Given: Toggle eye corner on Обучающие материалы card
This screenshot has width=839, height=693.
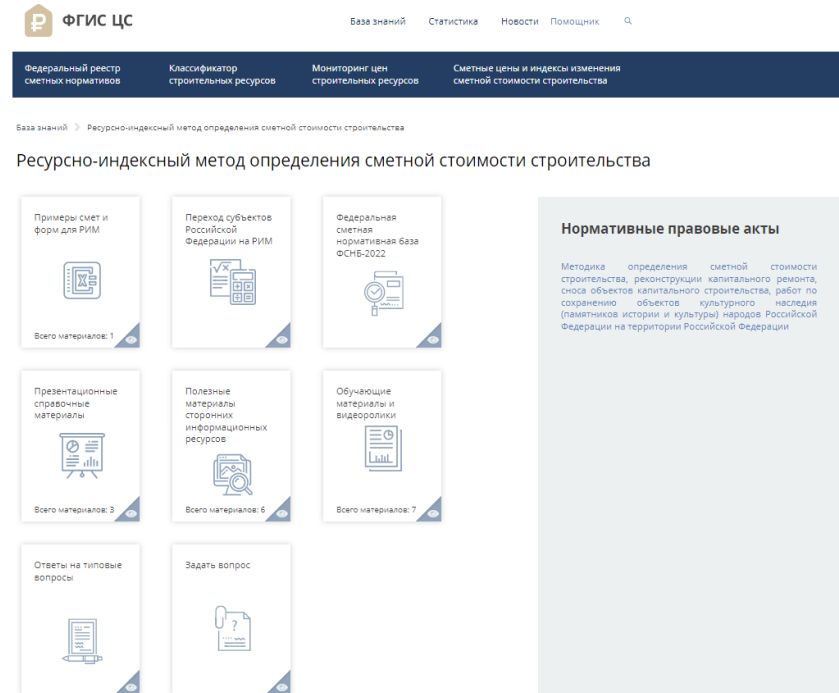Looking at the screenshot, I should coord(432,513).
